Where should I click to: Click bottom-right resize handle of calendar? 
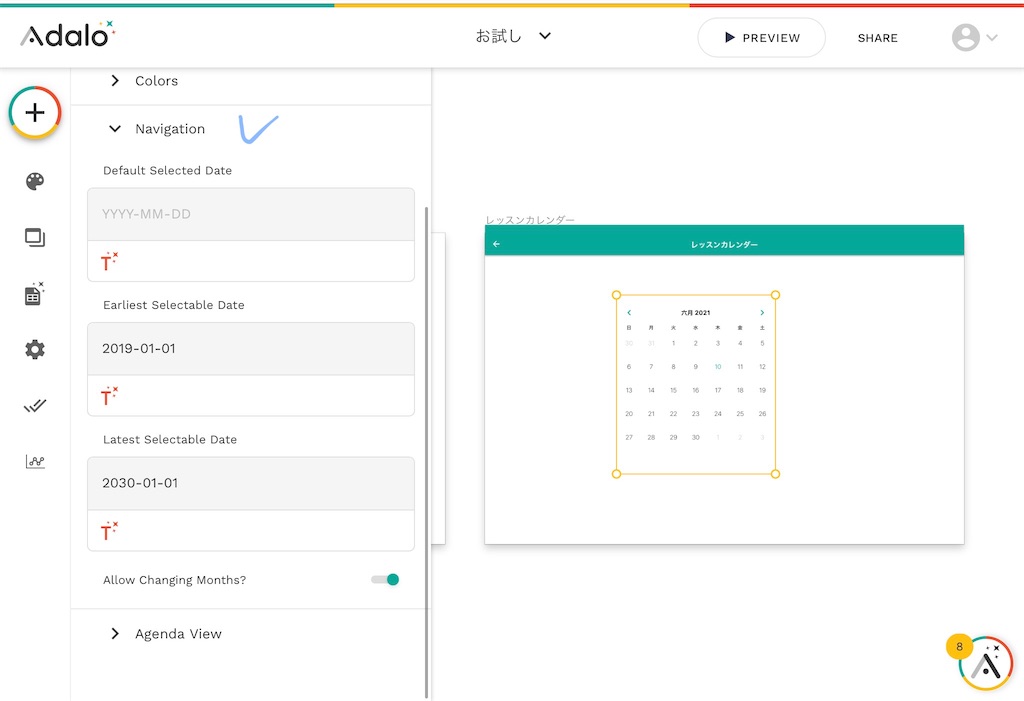(775, 474)
